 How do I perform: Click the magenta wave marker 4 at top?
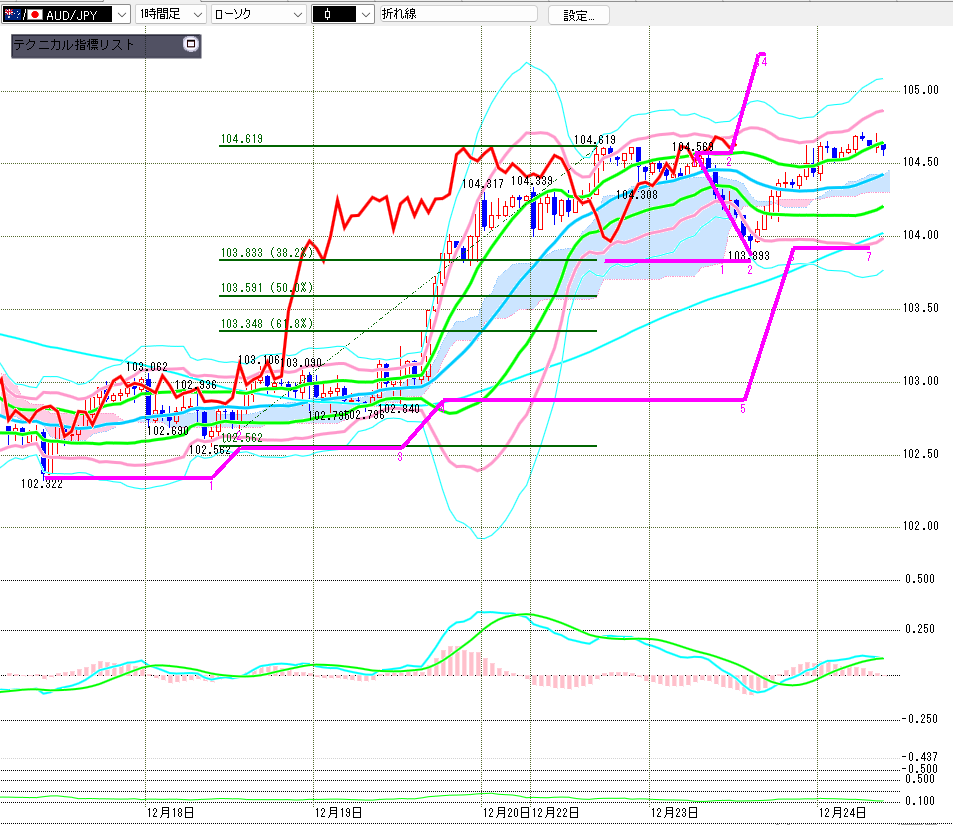click(x=764, y=61)
